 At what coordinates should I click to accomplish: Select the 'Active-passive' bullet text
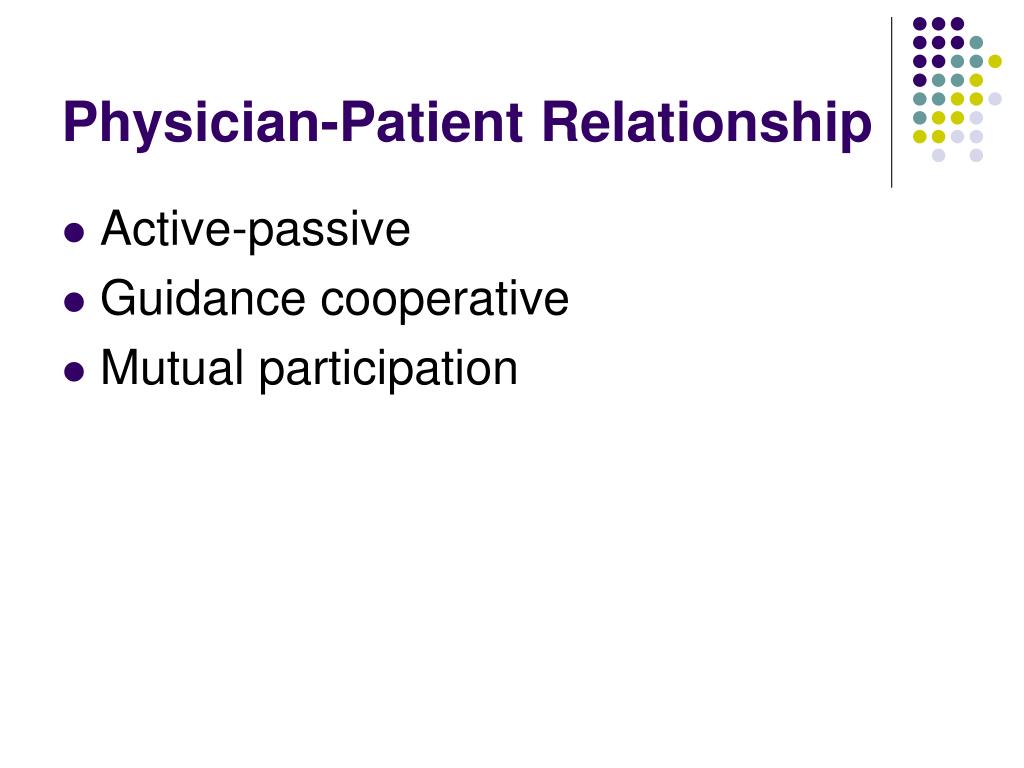tap(255, 230)
